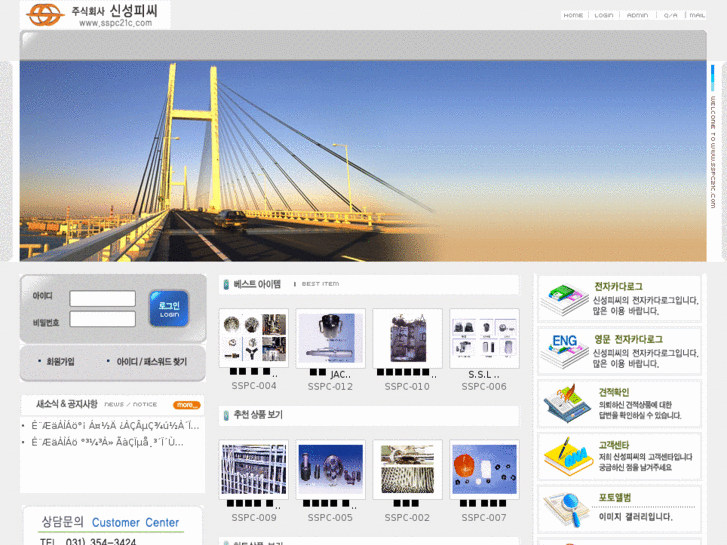Open the SSPC-007 product thumbnail
Image resolution: width=727 pixels, height=545 pixels.
pos(484,469)
